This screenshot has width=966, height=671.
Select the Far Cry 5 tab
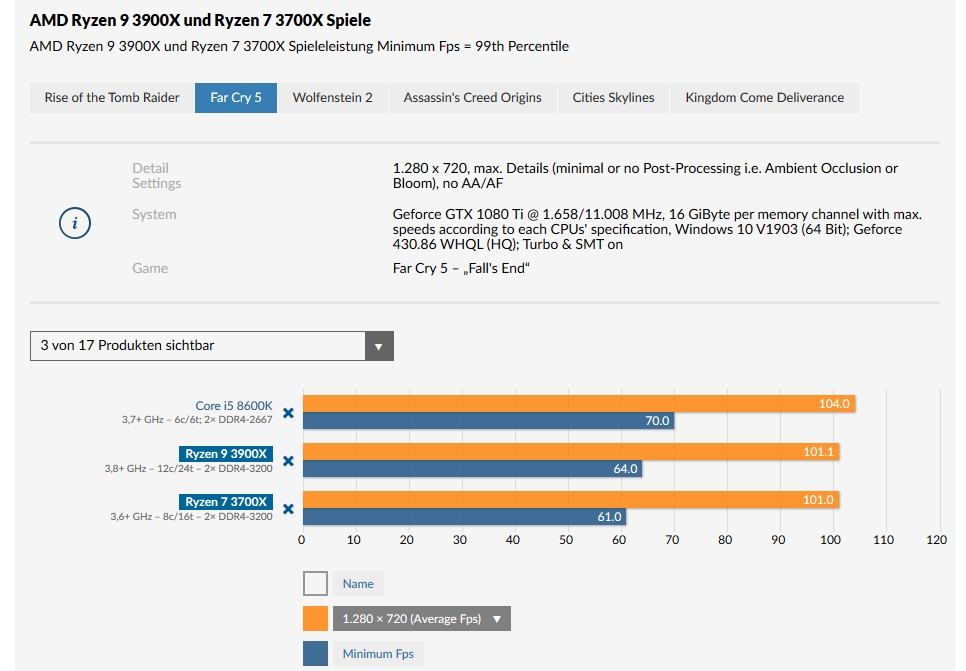(236, 98)
